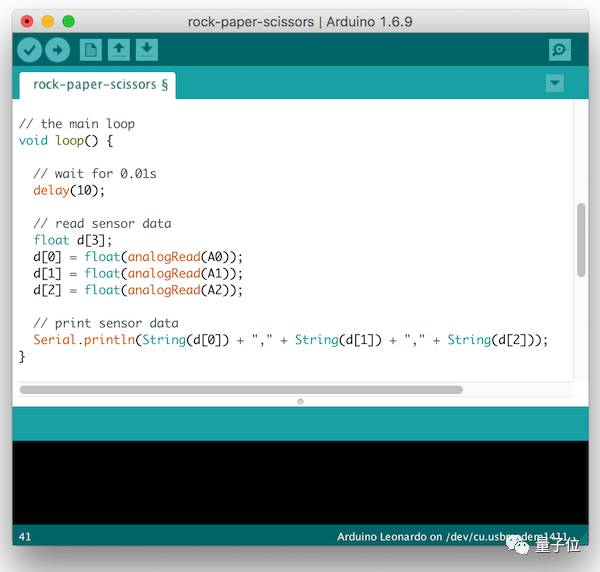
Task: Click the '// wait for 0.01s' comment
Action: click(x=95, y=174)
